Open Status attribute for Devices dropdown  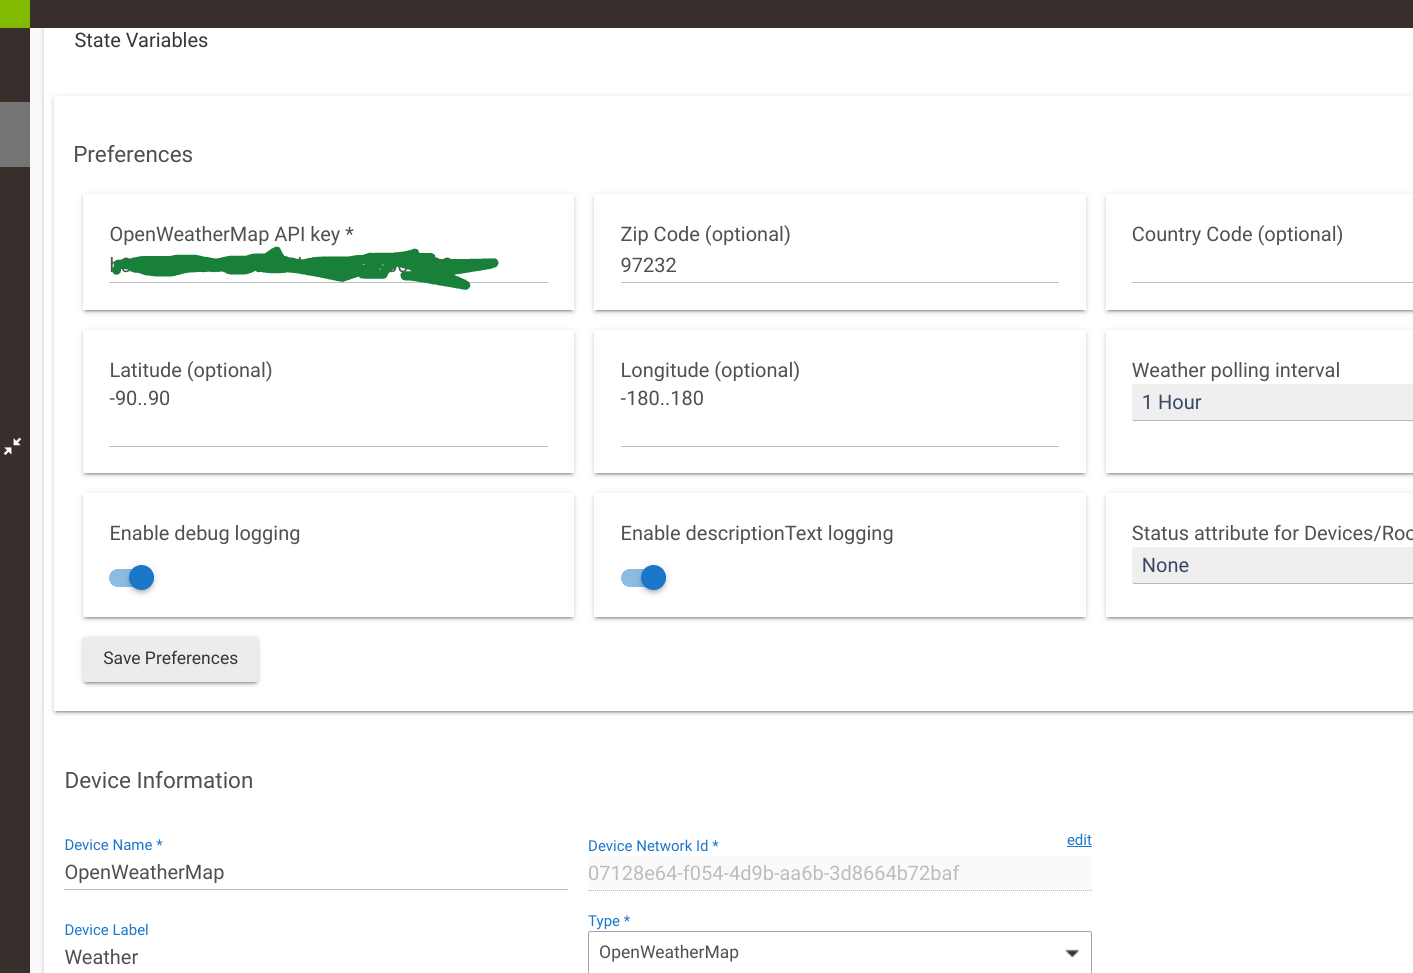pos(1272,565)
